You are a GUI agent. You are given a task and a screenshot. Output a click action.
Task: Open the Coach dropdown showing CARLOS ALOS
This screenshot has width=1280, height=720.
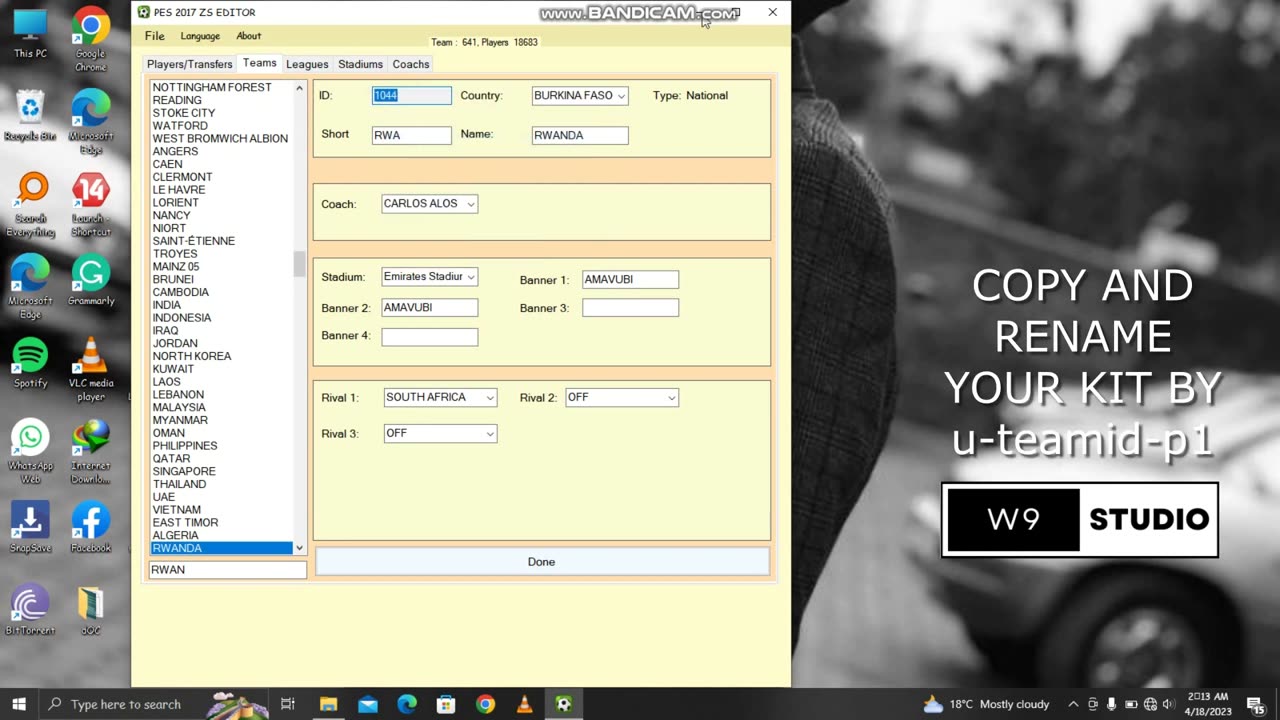[x=430, y=204]
